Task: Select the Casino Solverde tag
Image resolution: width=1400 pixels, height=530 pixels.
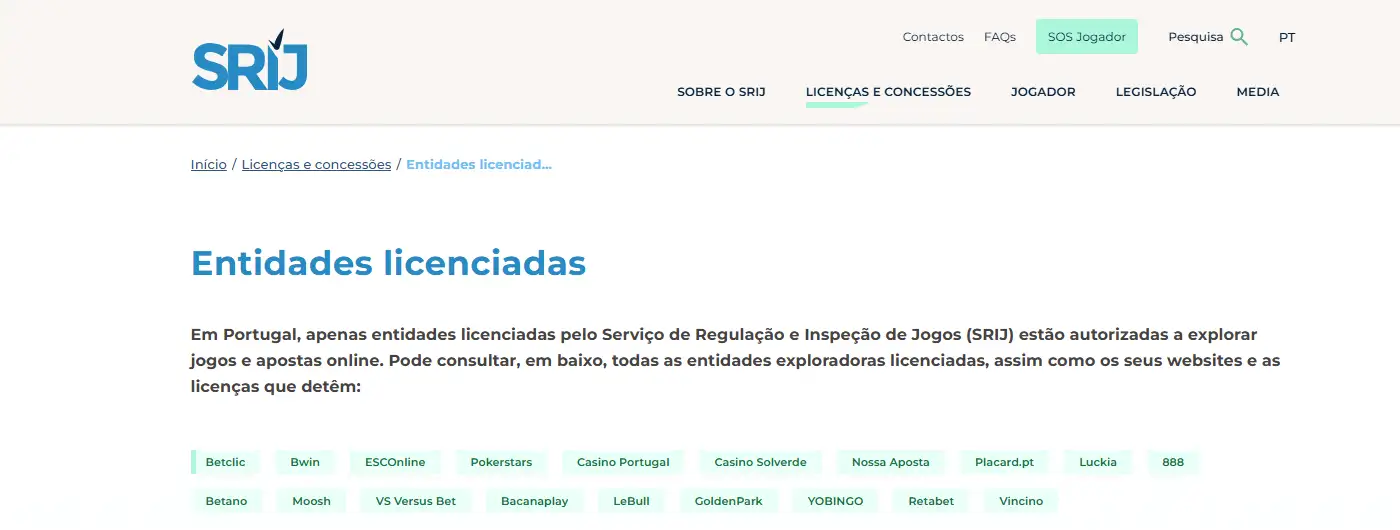Action: click(760, 462)
